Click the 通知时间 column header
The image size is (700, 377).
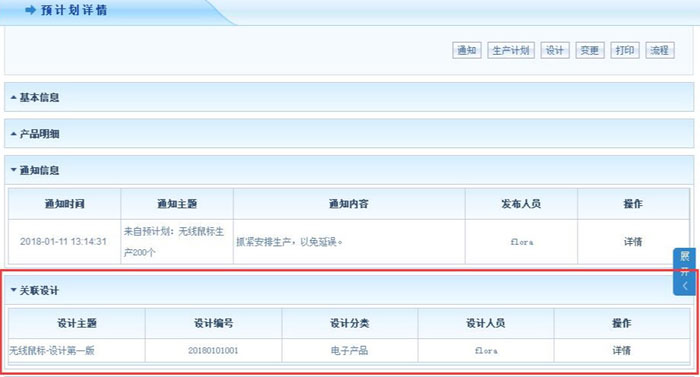pyautogui.click(x=65, y=204)
